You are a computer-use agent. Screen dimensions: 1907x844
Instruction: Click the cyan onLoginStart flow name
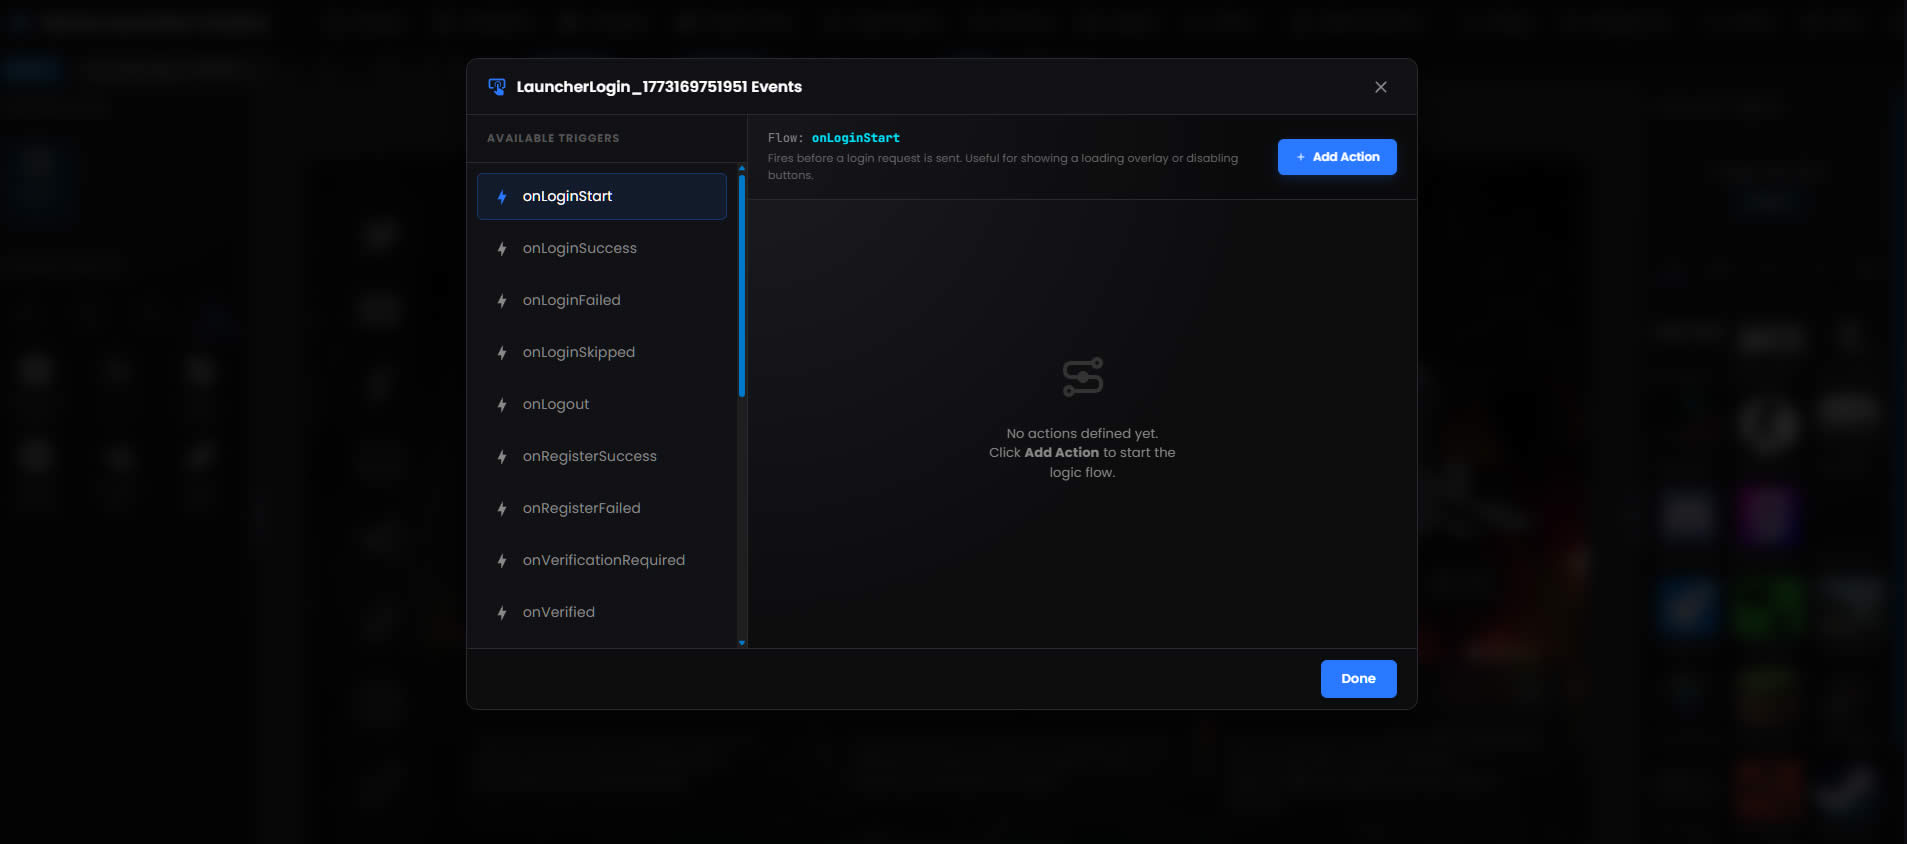click(855, 138)
